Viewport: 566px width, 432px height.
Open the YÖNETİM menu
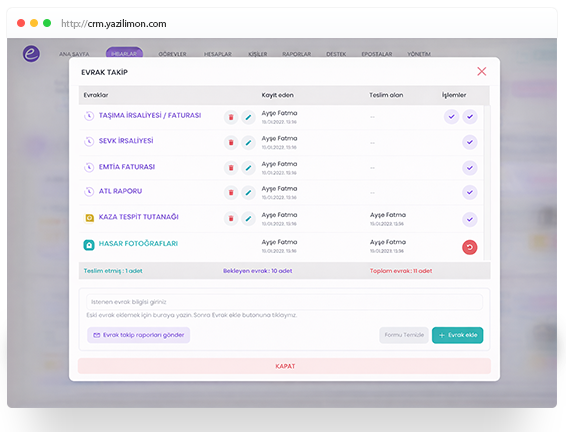point(419,54)
